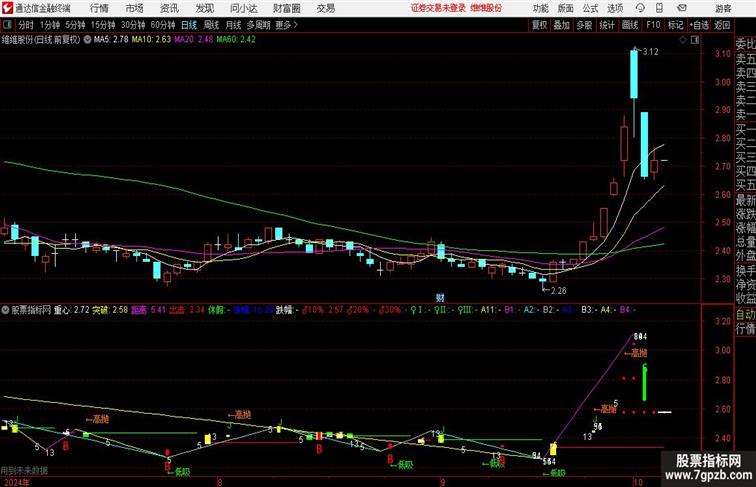This screenshot has height=487, width=756.
Task: Click the MA5: 2.78 indicator label
Action: (111, 40)
